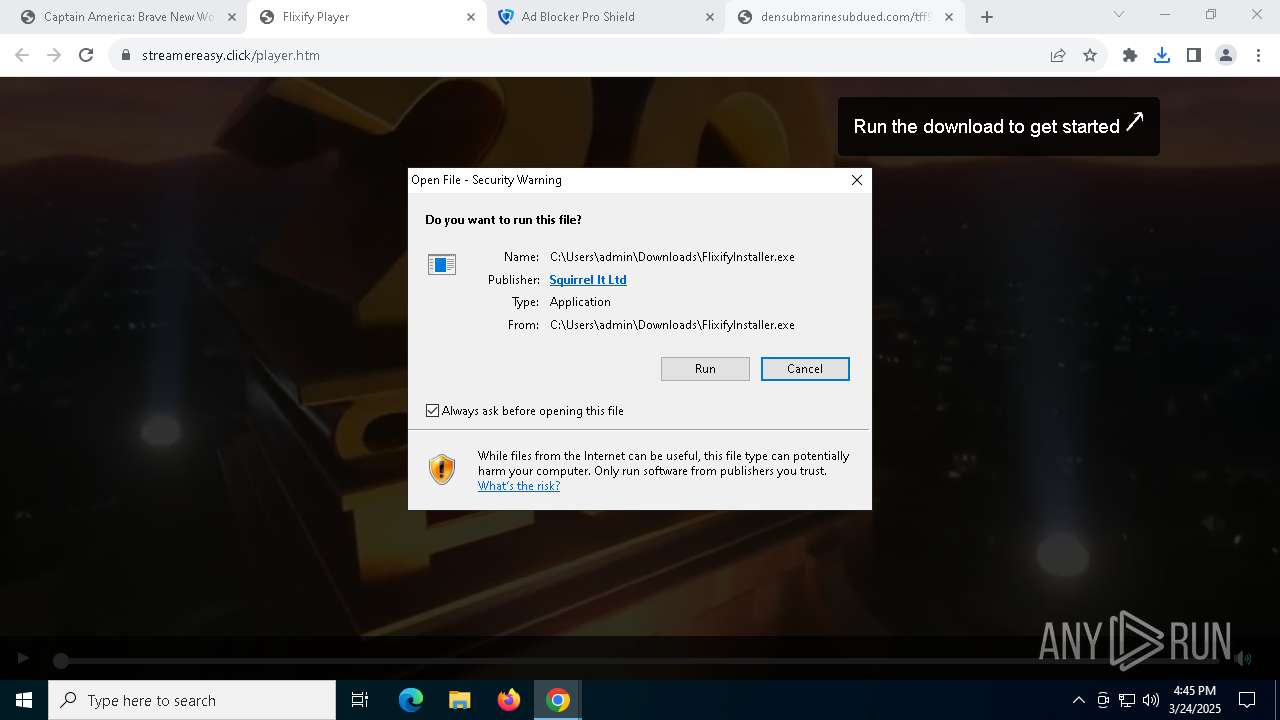Close the densubmarinesubdued.com tab
The height and width of the screenshot is (720, 1280).
coord(949,17)
